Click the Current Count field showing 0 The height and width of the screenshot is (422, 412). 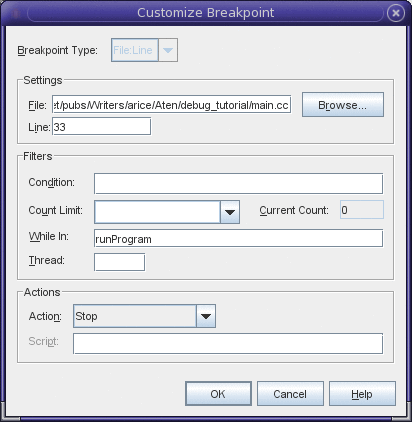(x=362, y=210)
